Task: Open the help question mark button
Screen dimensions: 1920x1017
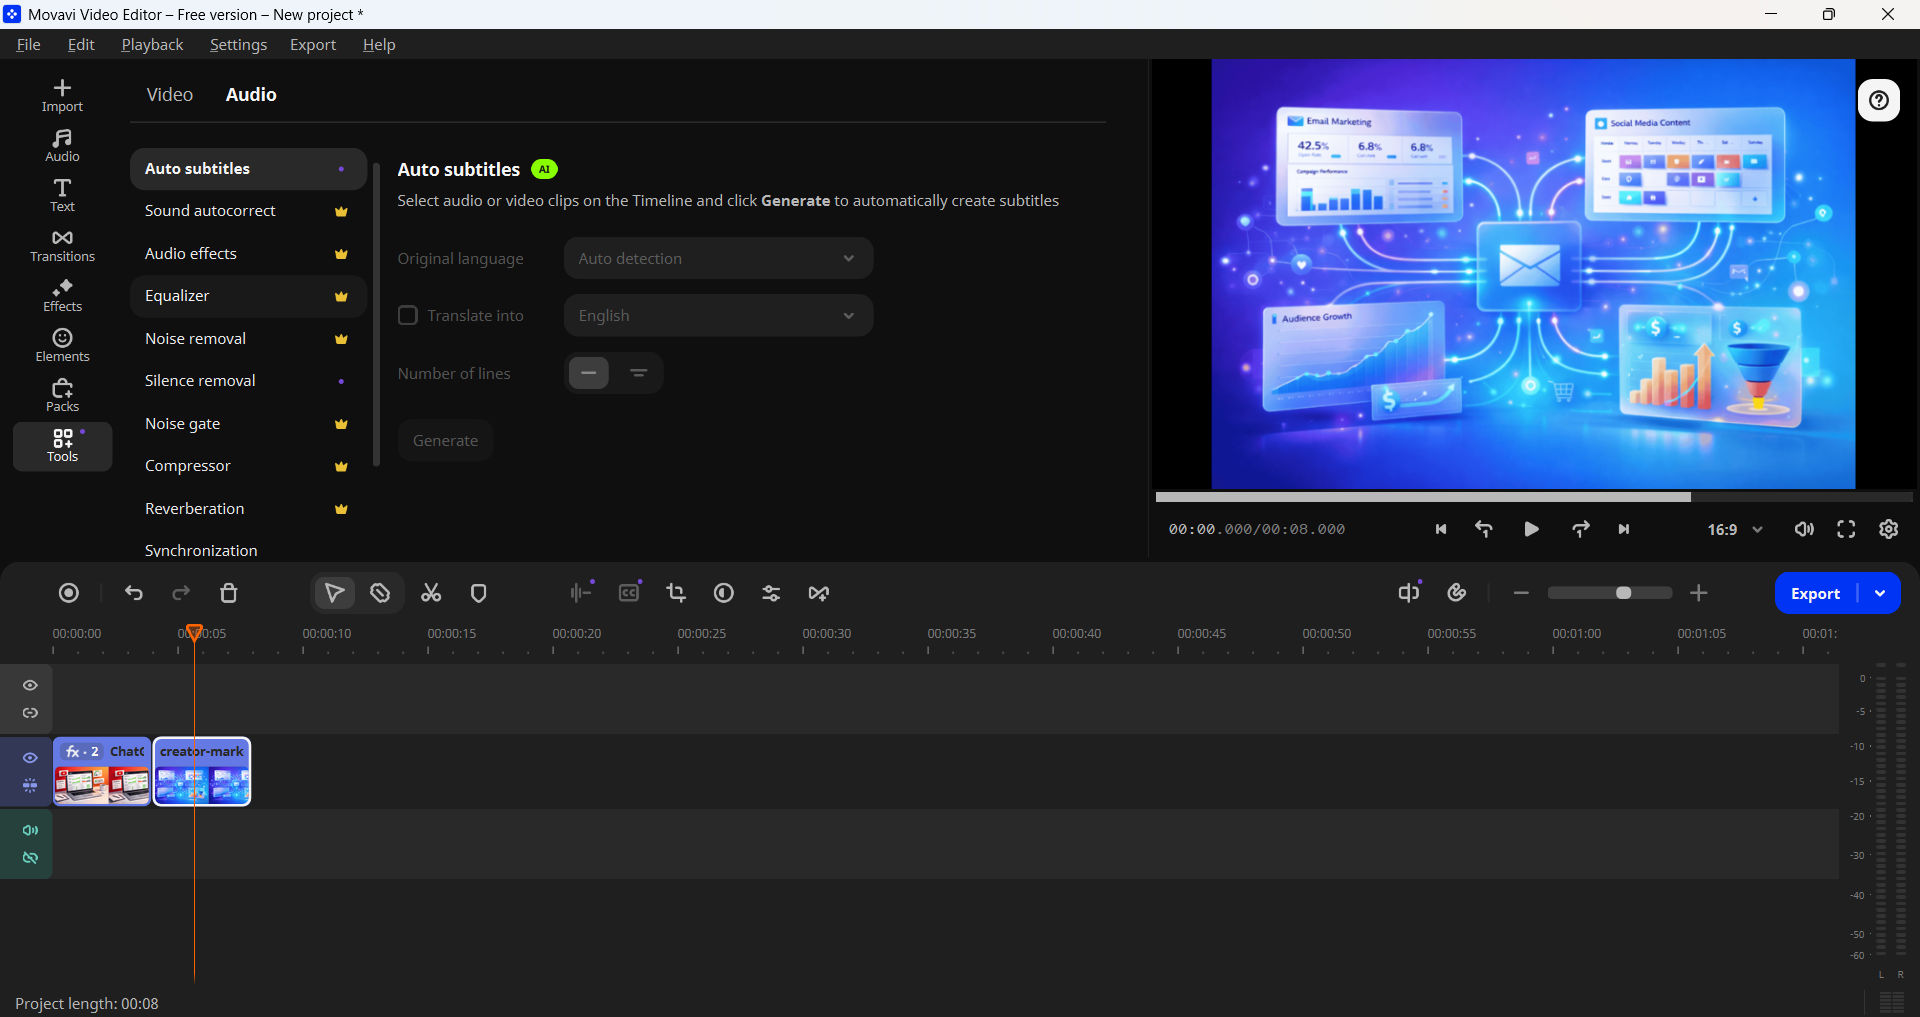Action: coord(1879,100)
